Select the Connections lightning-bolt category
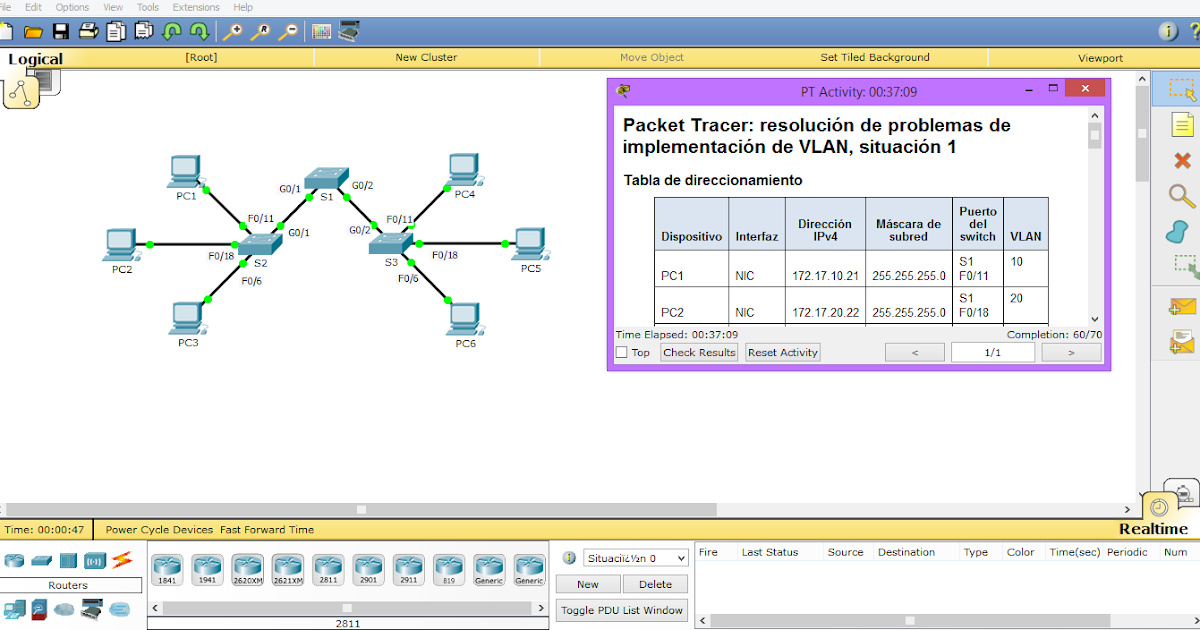 pos(121,561)
